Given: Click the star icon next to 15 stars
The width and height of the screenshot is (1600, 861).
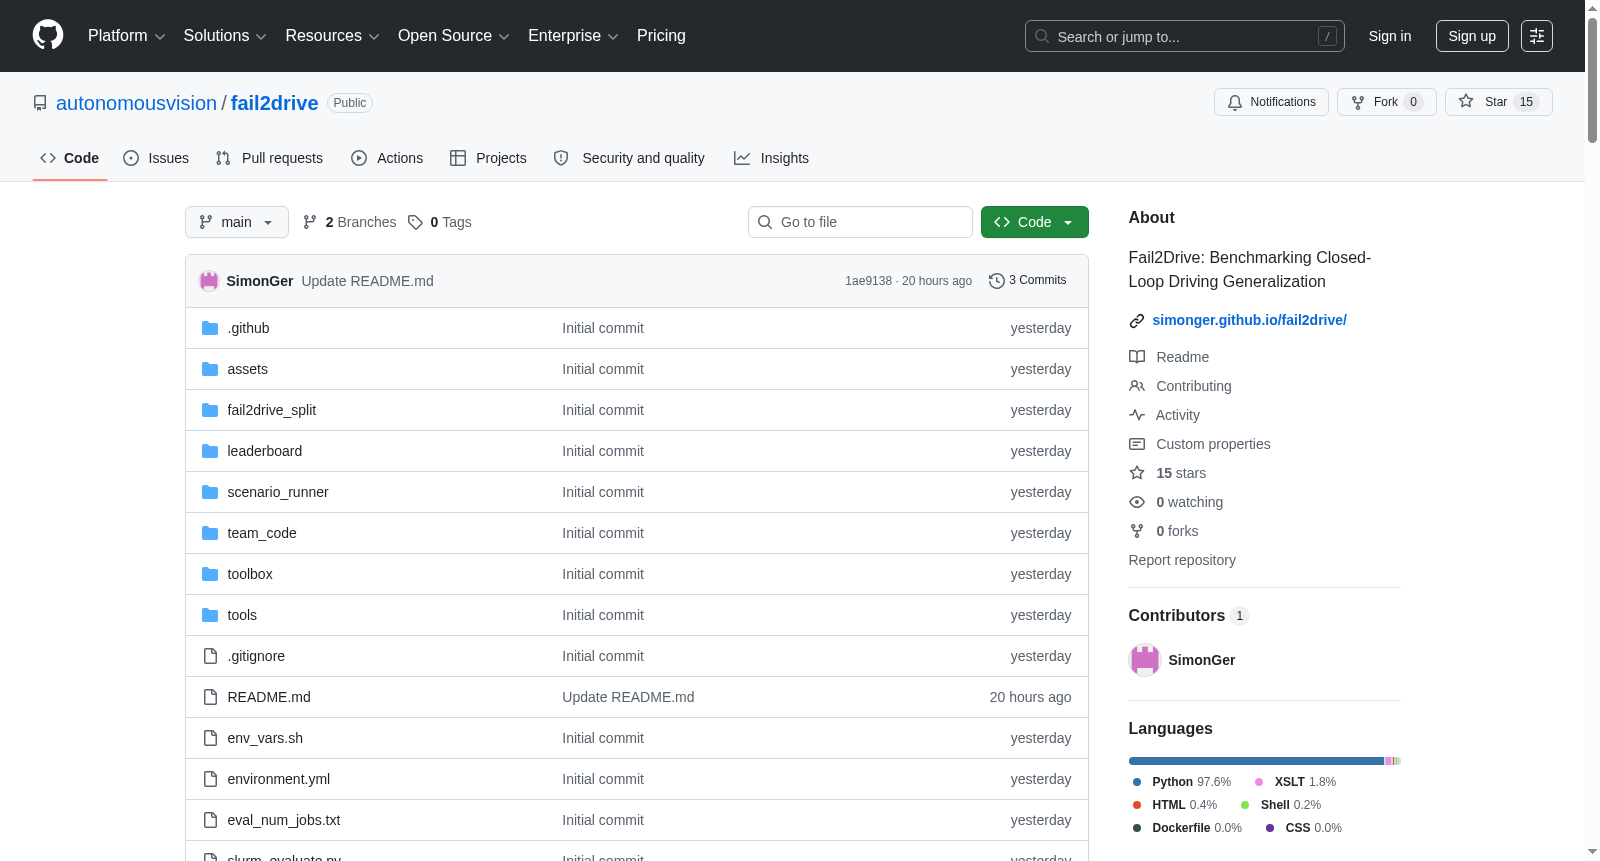Looking at the screenshot, I should 1137,473.
